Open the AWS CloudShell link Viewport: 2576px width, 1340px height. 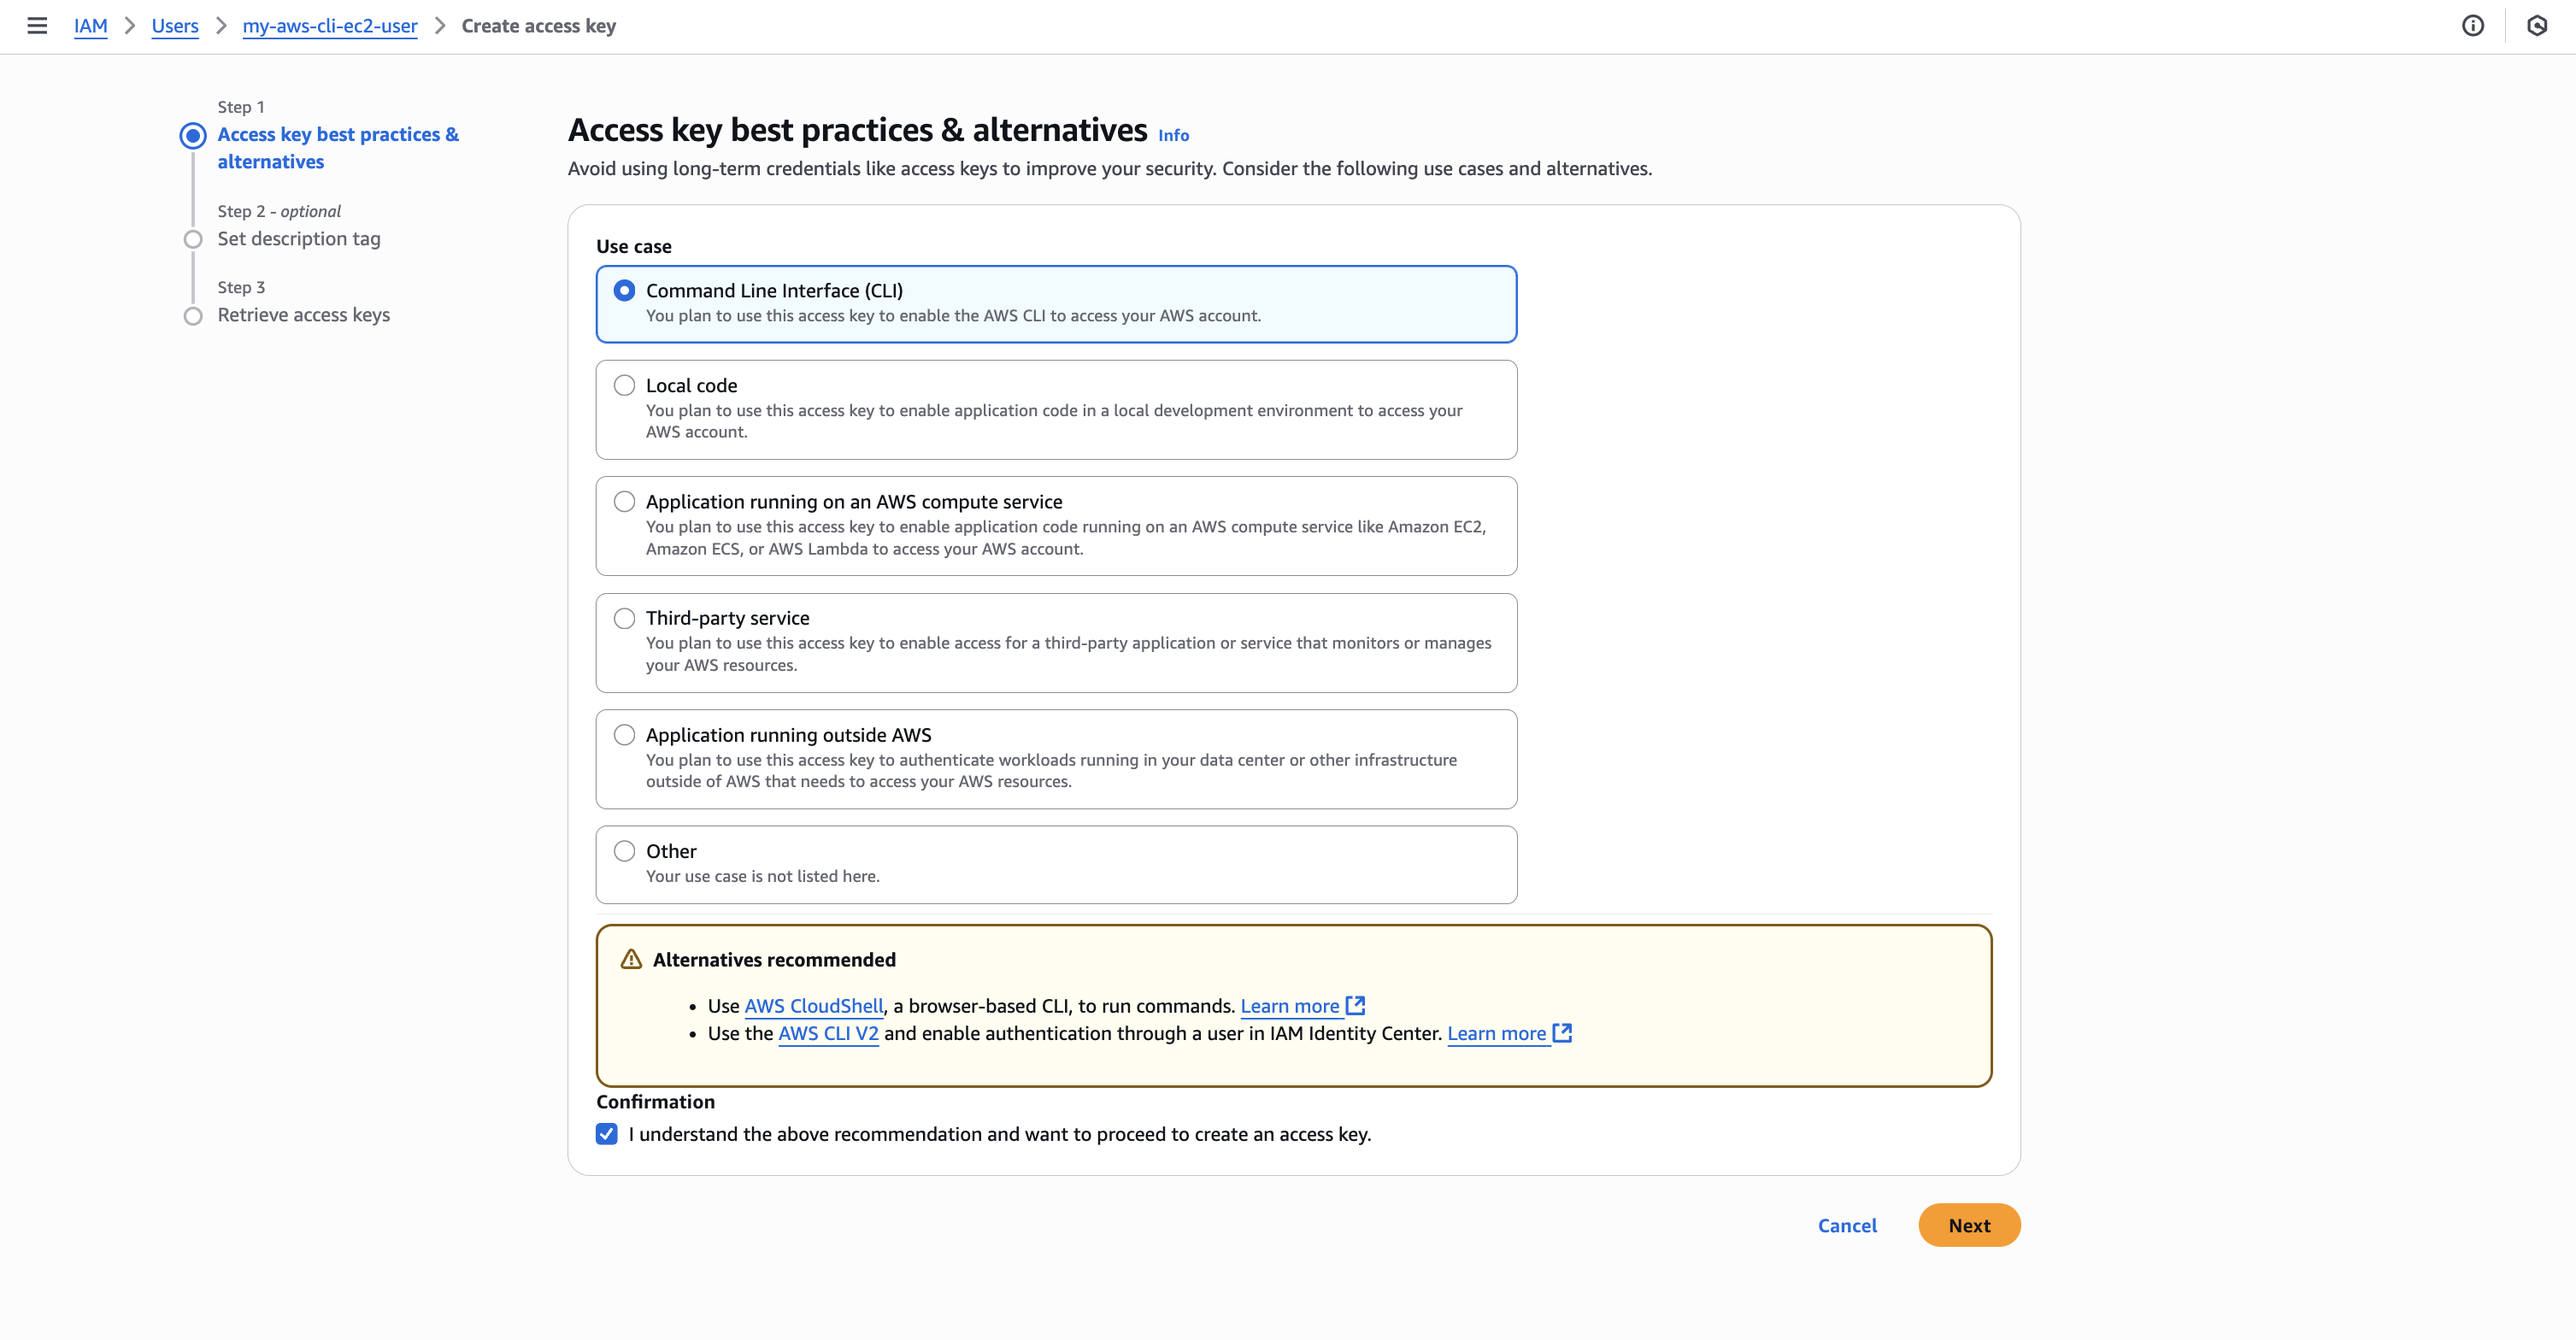pos(814,1006)
